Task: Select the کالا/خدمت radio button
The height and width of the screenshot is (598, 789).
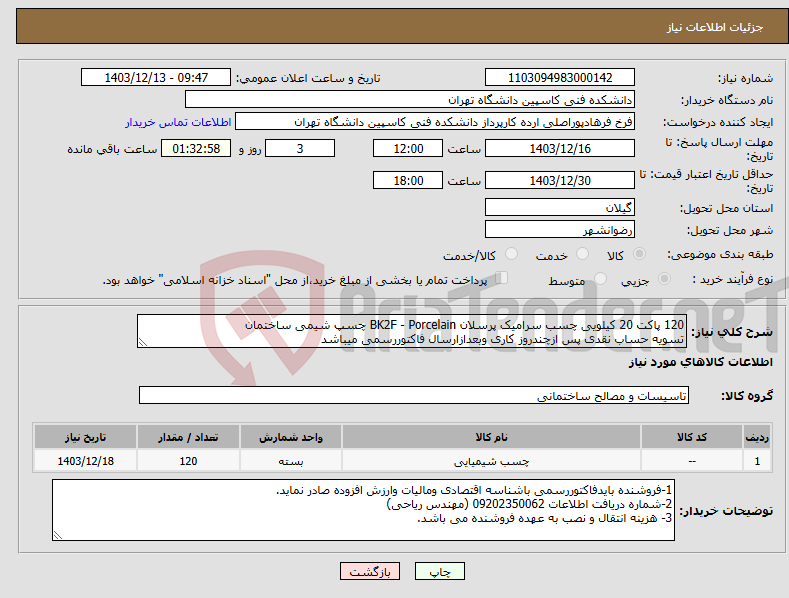Action: tap(511, 254)
